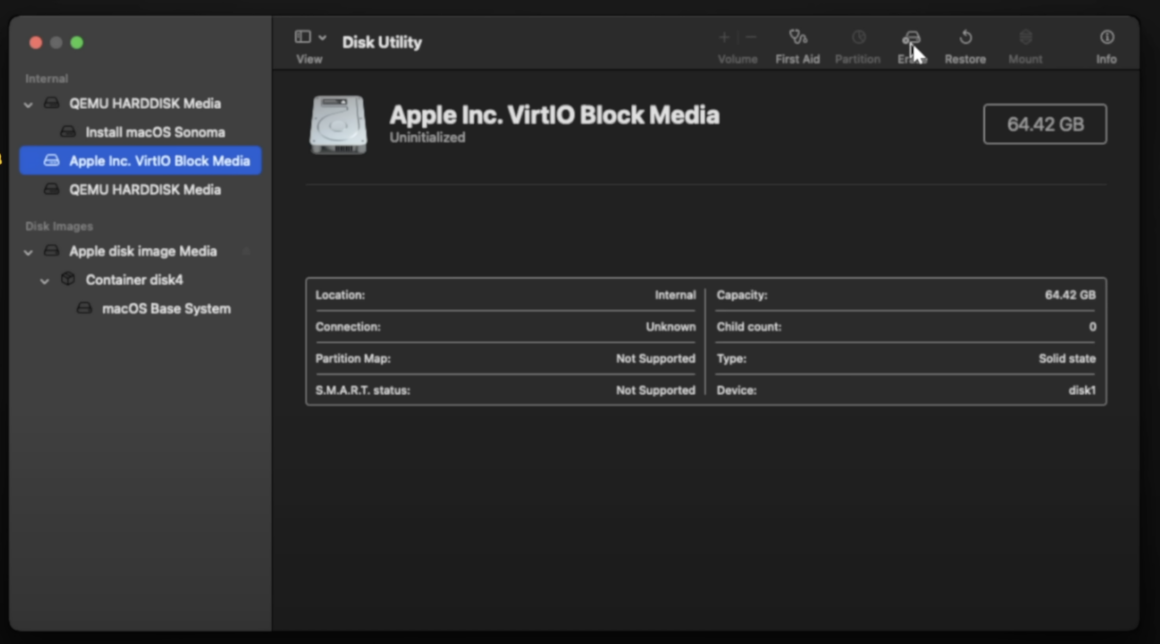Click the S.M.A.R.T. status value Not Supported
The width and height of the screenshot is (1160, 644).
(x=655, y=390)
